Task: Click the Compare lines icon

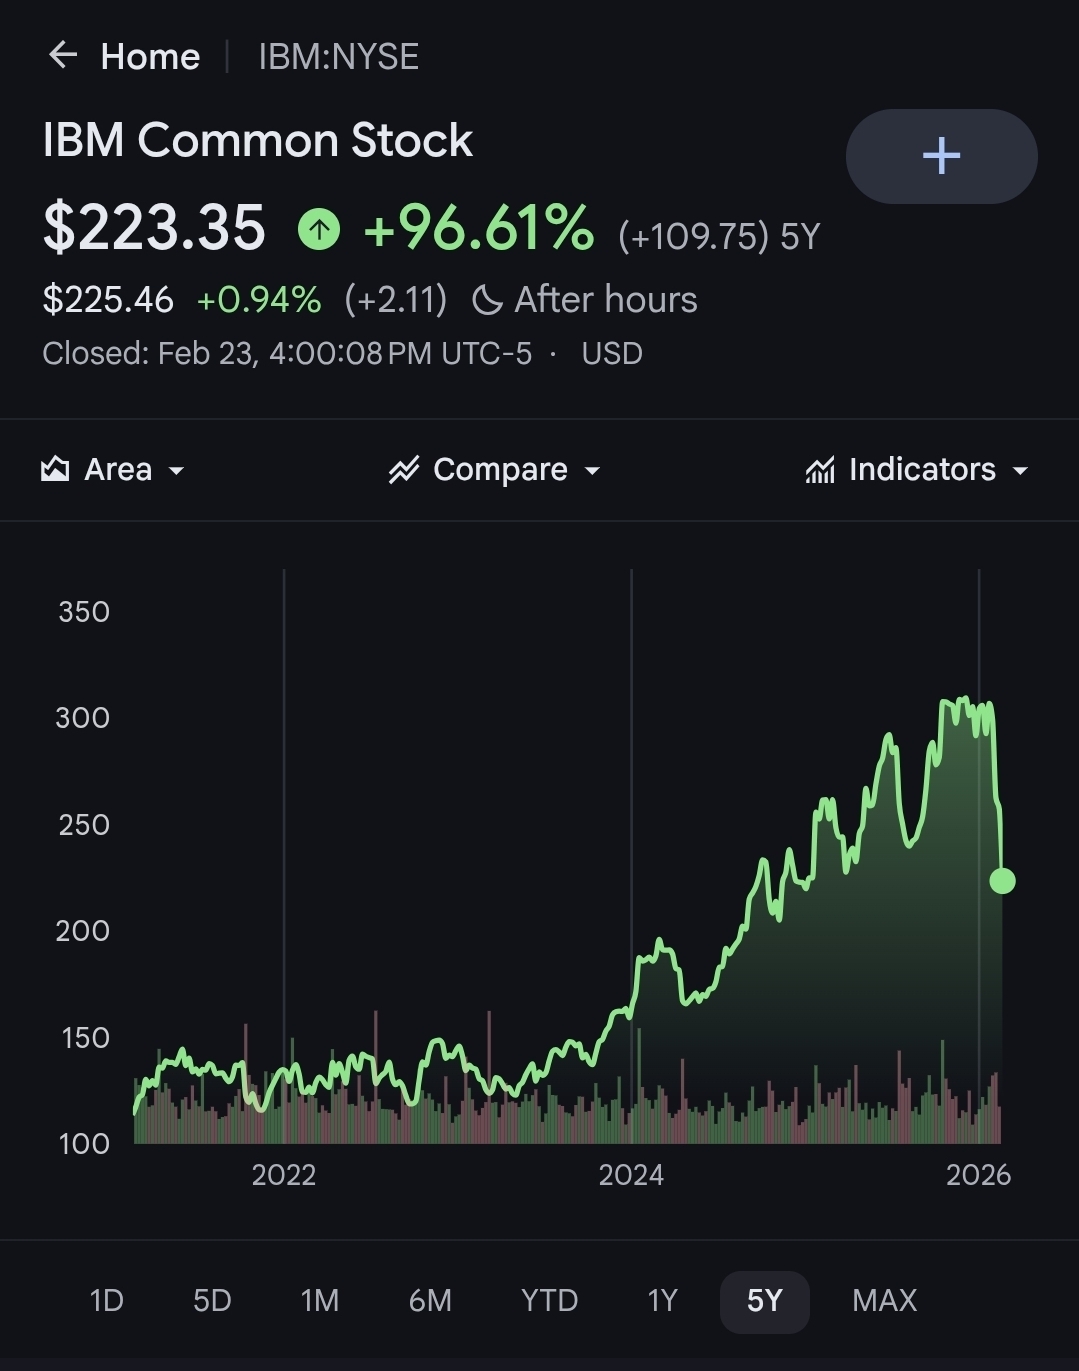Action: [404, 469]
